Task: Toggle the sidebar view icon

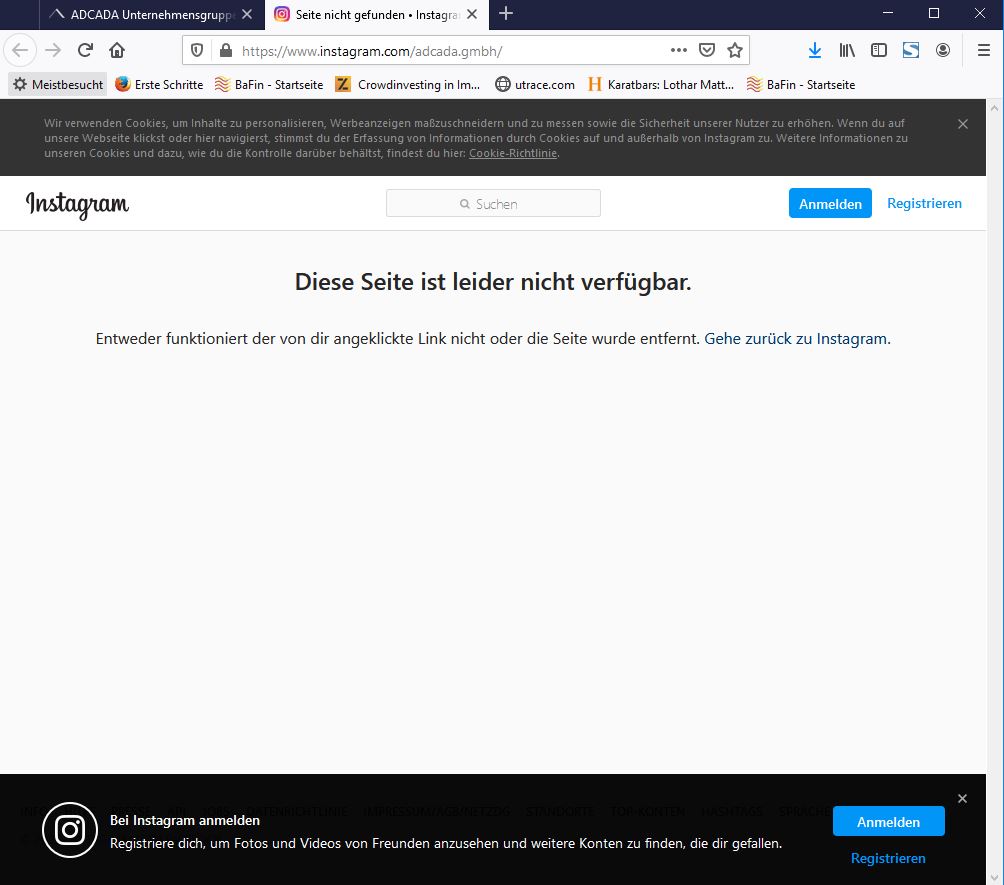Action: [x=879, y=50]
